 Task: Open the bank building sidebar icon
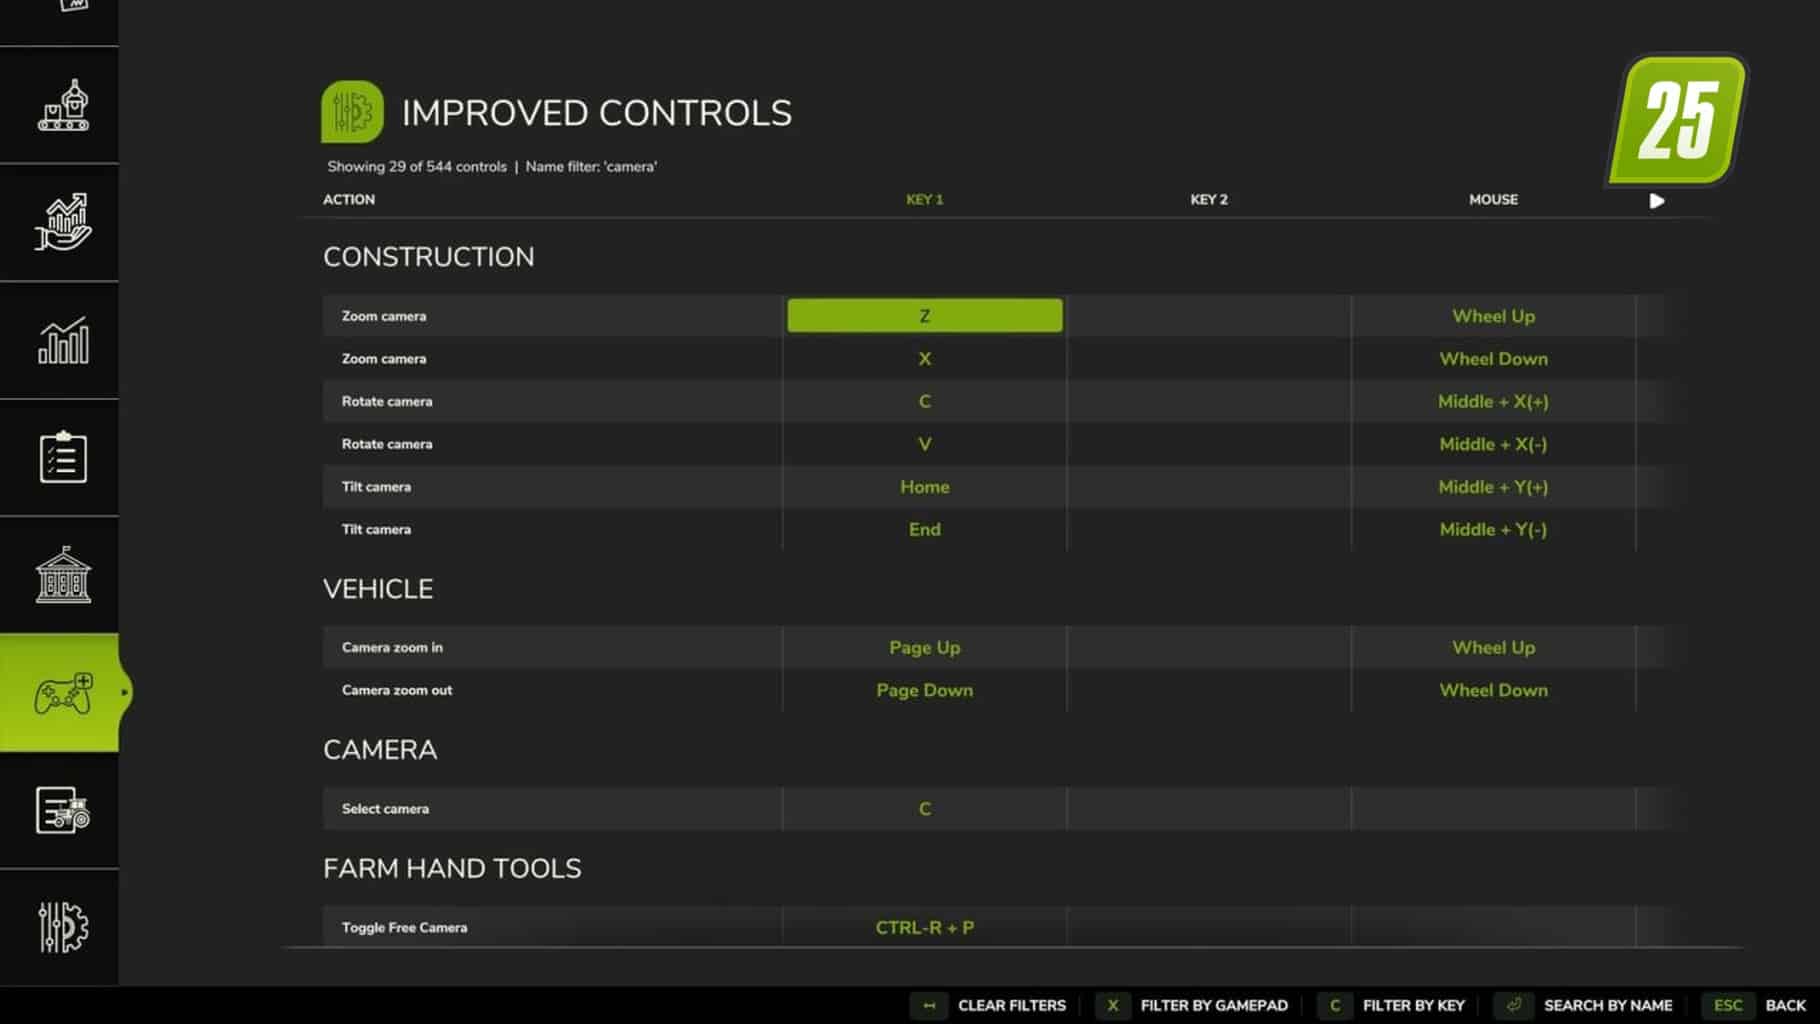(63, 575)
